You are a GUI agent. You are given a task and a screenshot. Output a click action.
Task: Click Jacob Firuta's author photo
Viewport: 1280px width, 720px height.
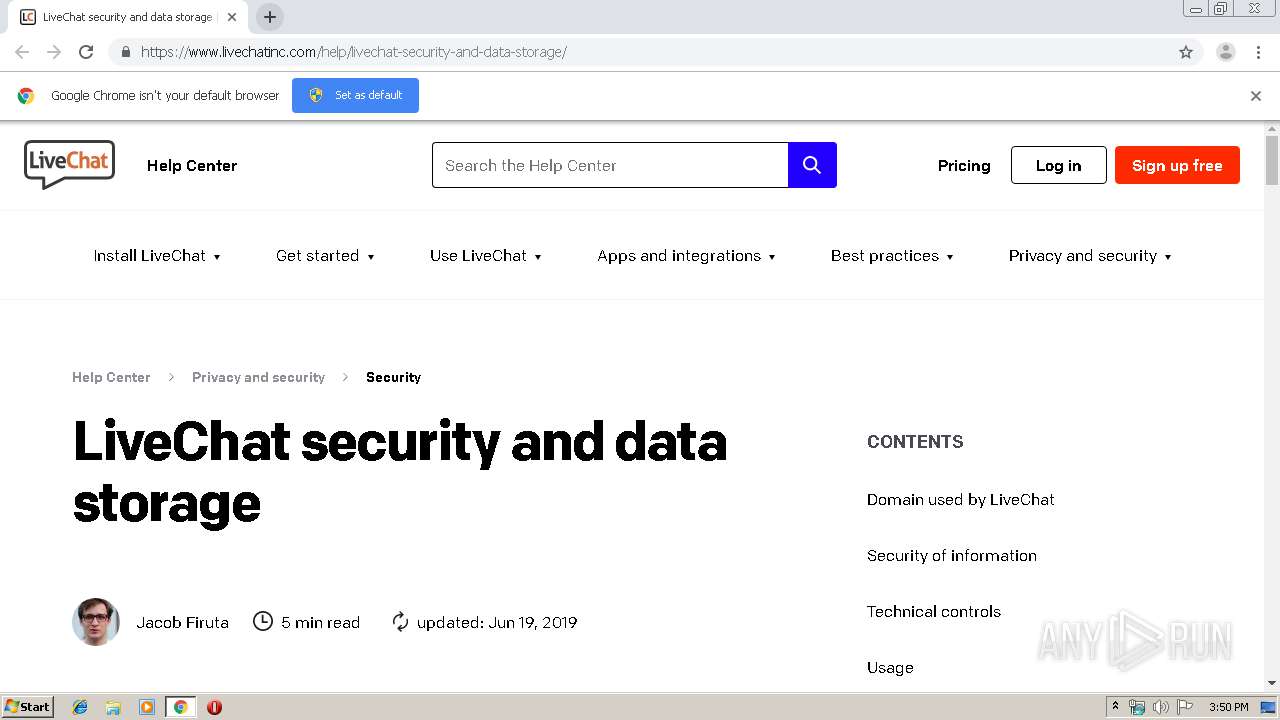[x=96, y=622]
